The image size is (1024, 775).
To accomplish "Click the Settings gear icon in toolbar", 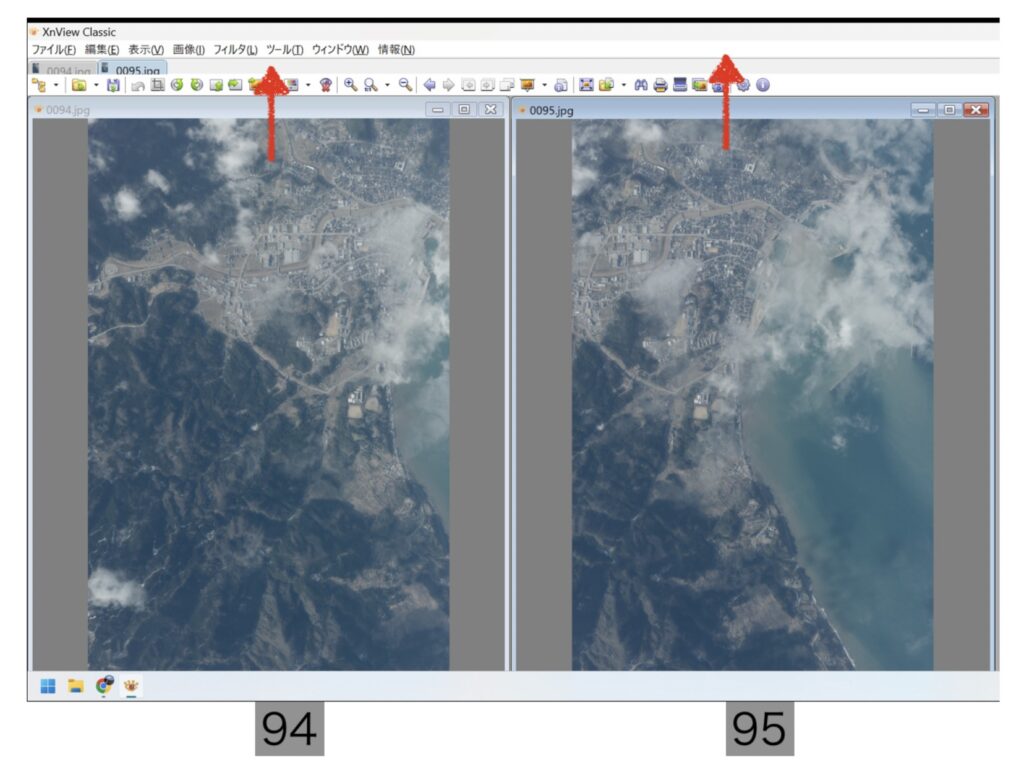I will coord(743,86).
